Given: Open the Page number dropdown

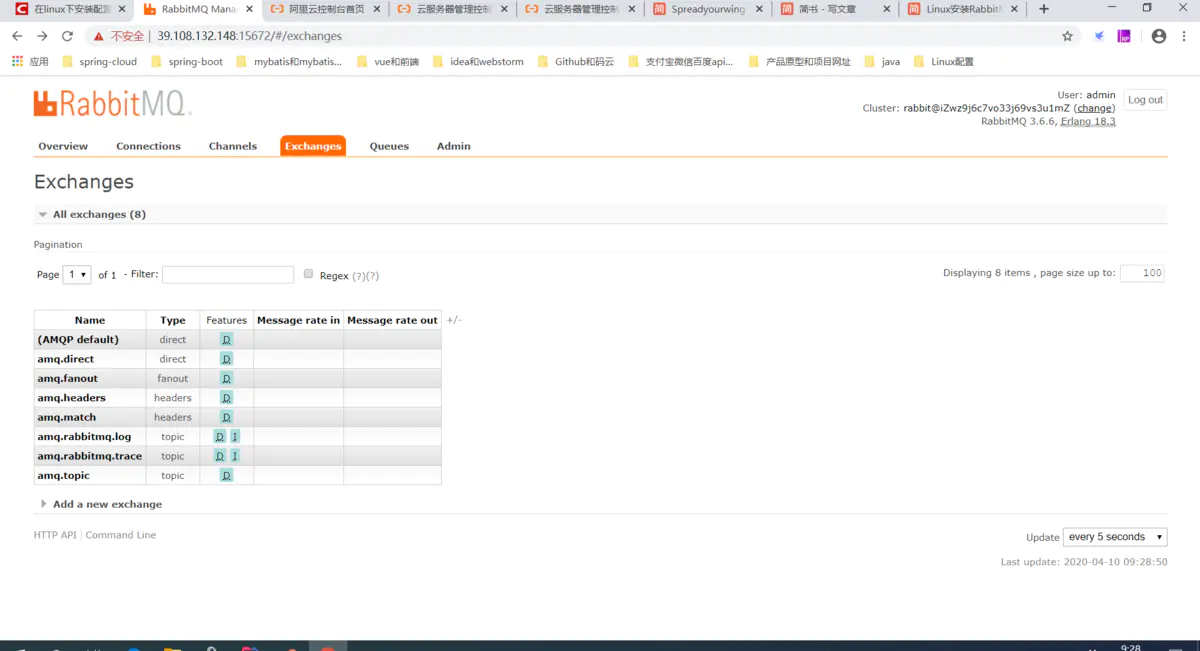Looking at the screenshot, I should (77, 274).
